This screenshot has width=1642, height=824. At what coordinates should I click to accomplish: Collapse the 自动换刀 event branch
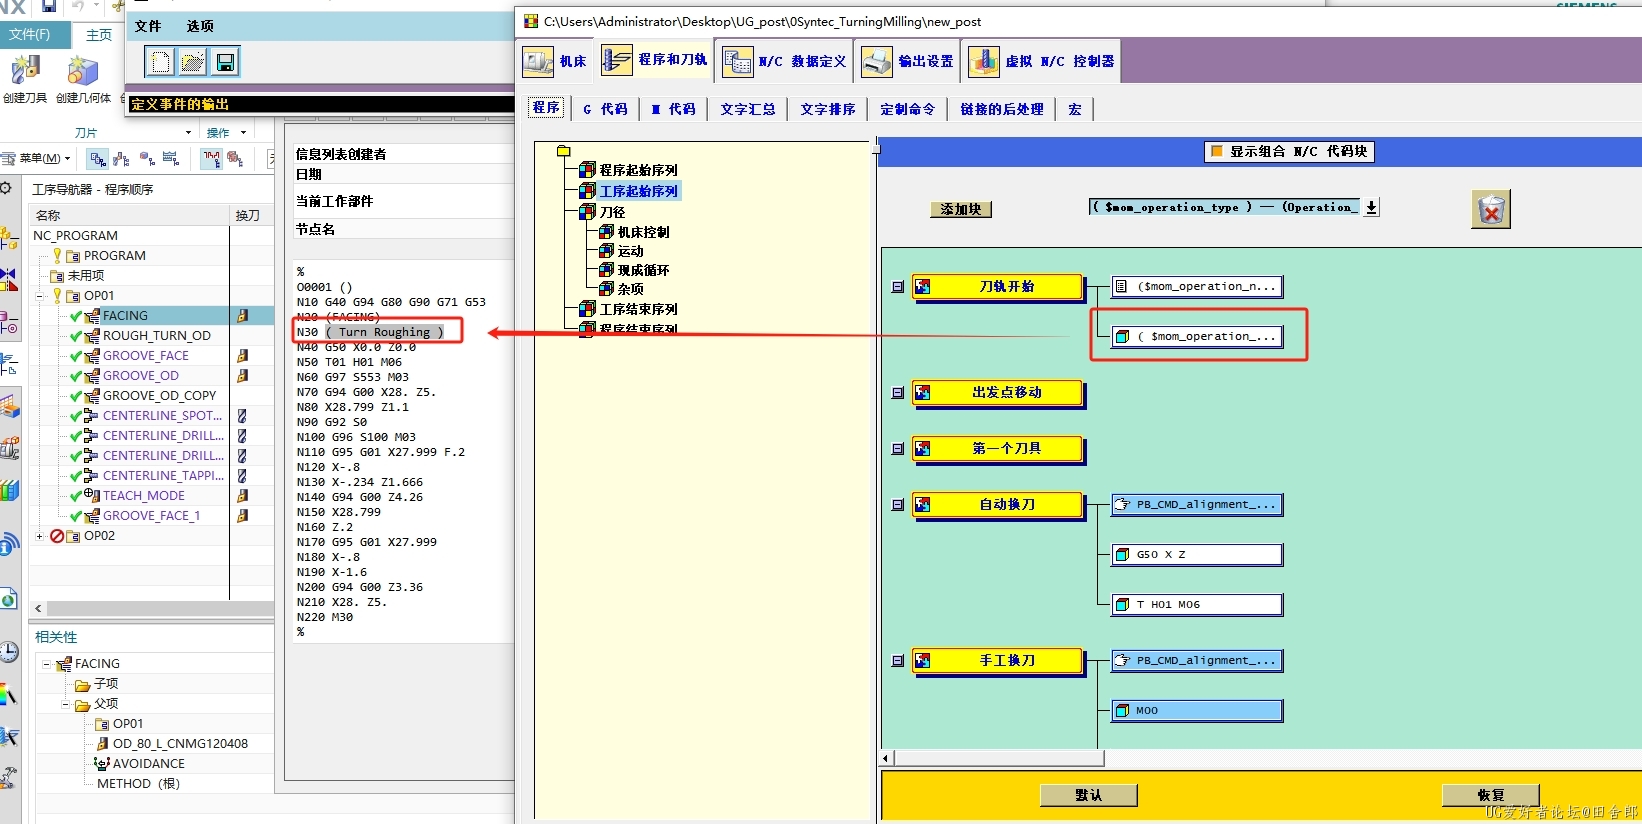[x=898, y=505]
